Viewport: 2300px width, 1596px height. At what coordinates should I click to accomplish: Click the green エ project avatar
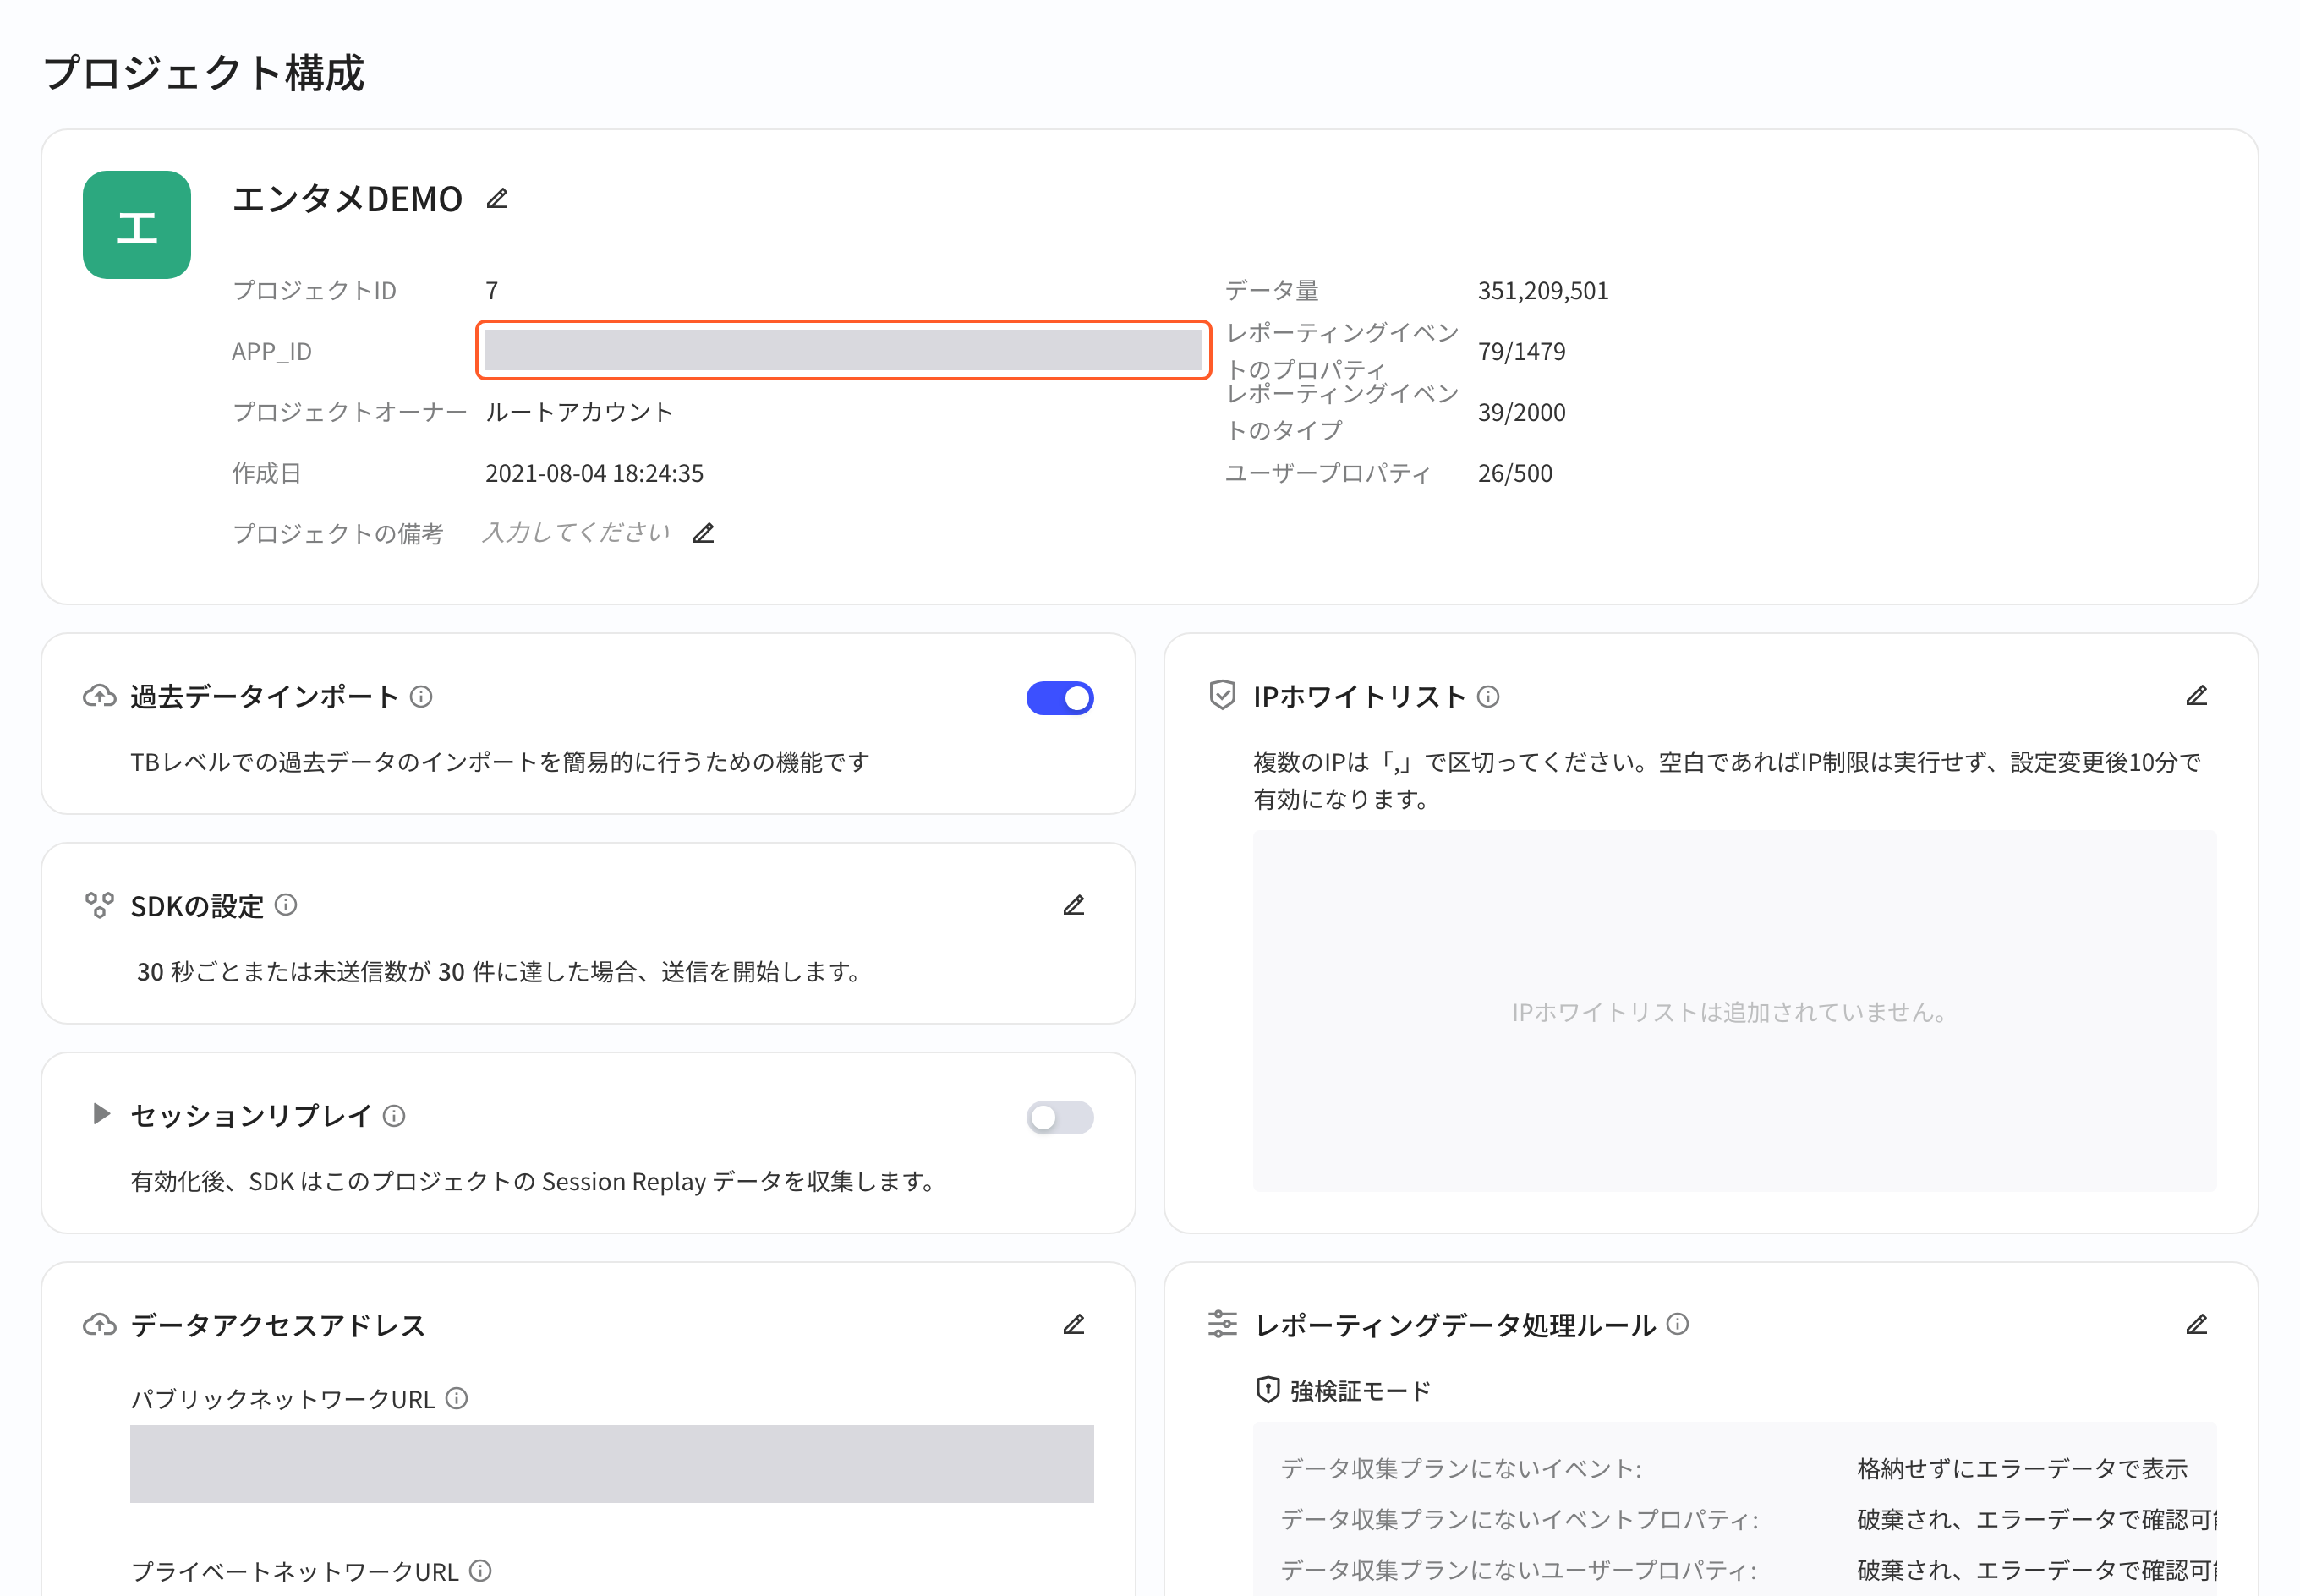coord(137,225)
